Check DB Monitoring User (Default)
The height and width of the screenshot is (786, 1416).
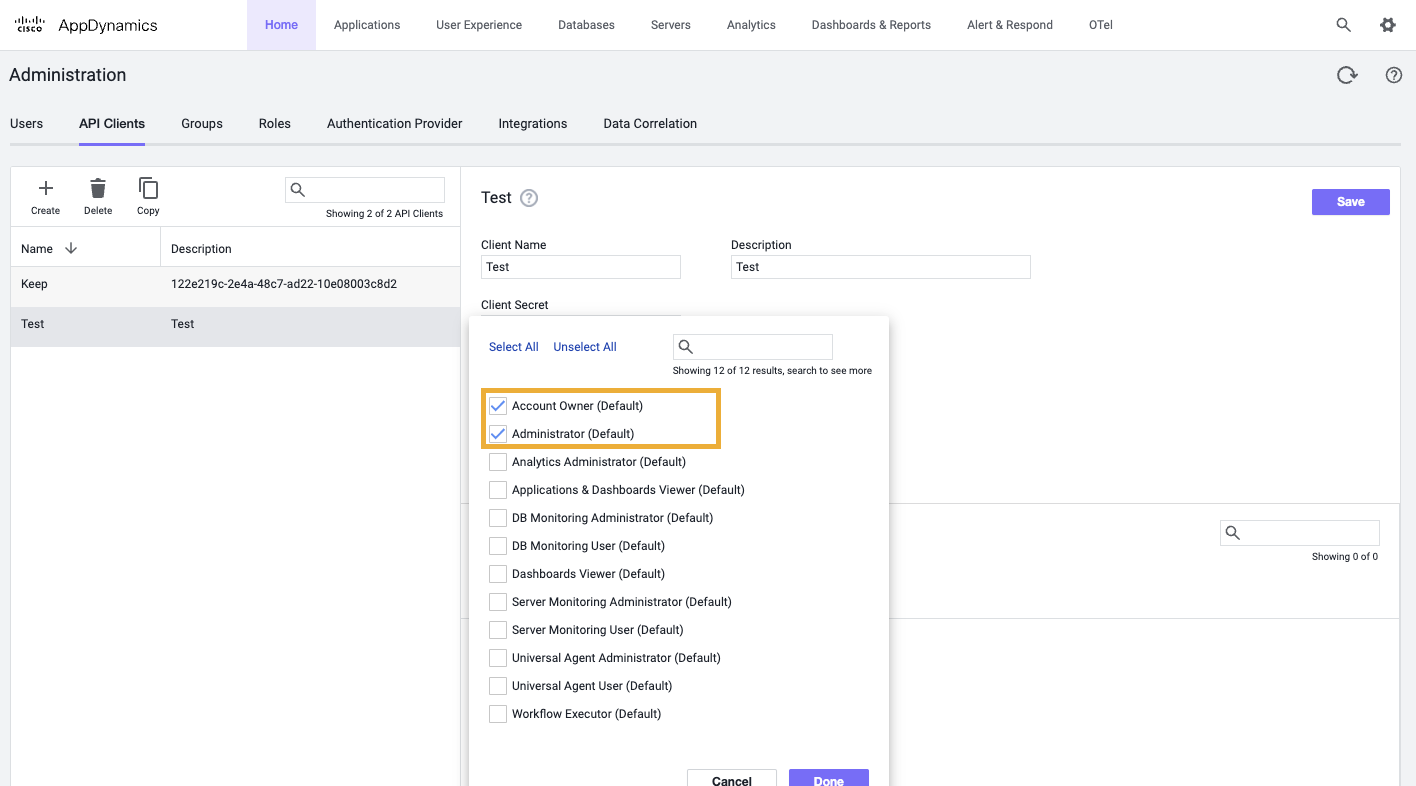498,546
